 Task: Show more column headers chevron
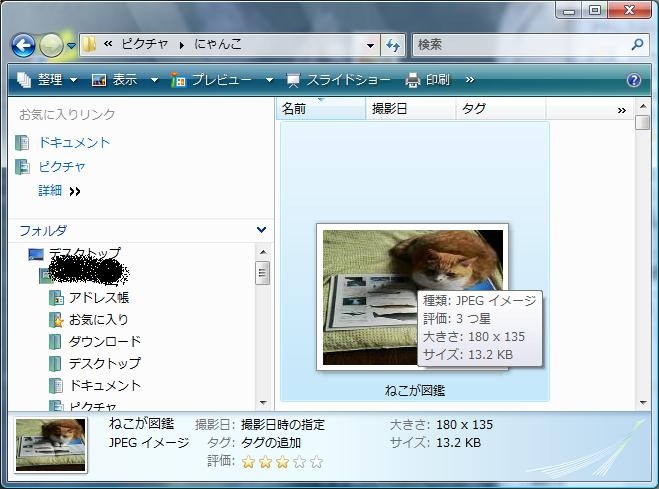pyautogui.click(x=622, y=110)
